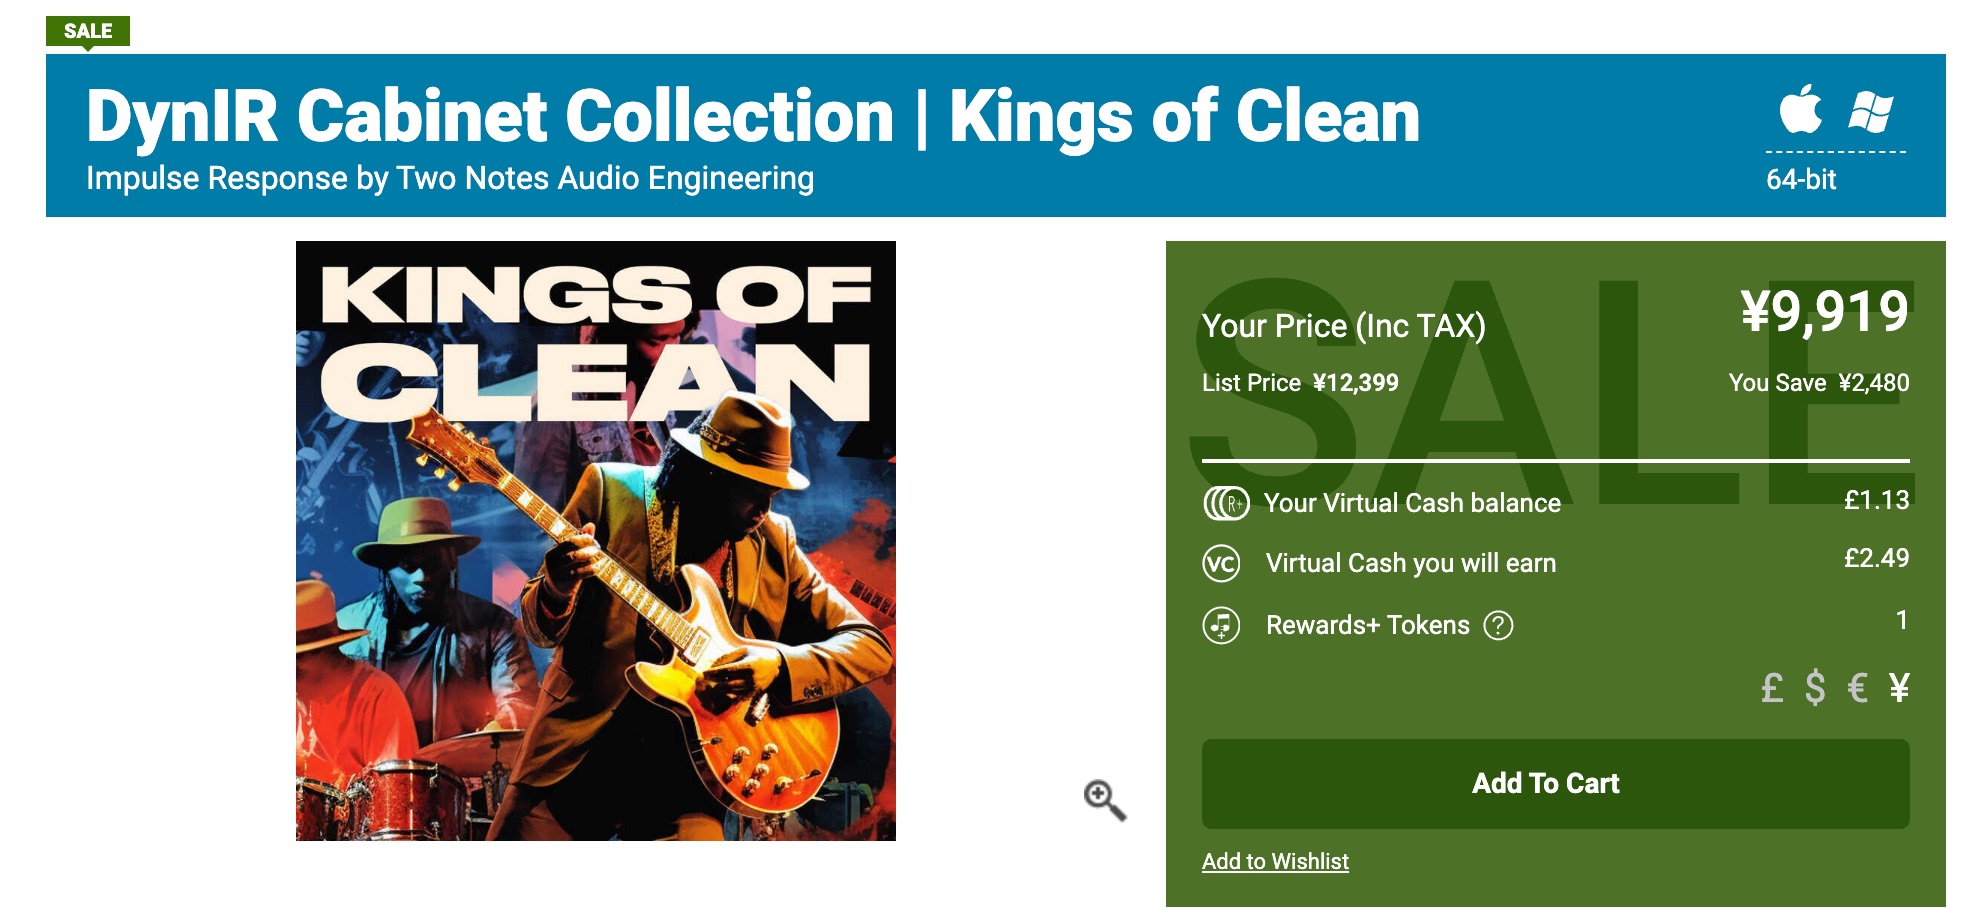The height and width of the screenshot is (908, 1964).
Task: Click the ¥9,919 sale price
Action: pos(1824,312)
